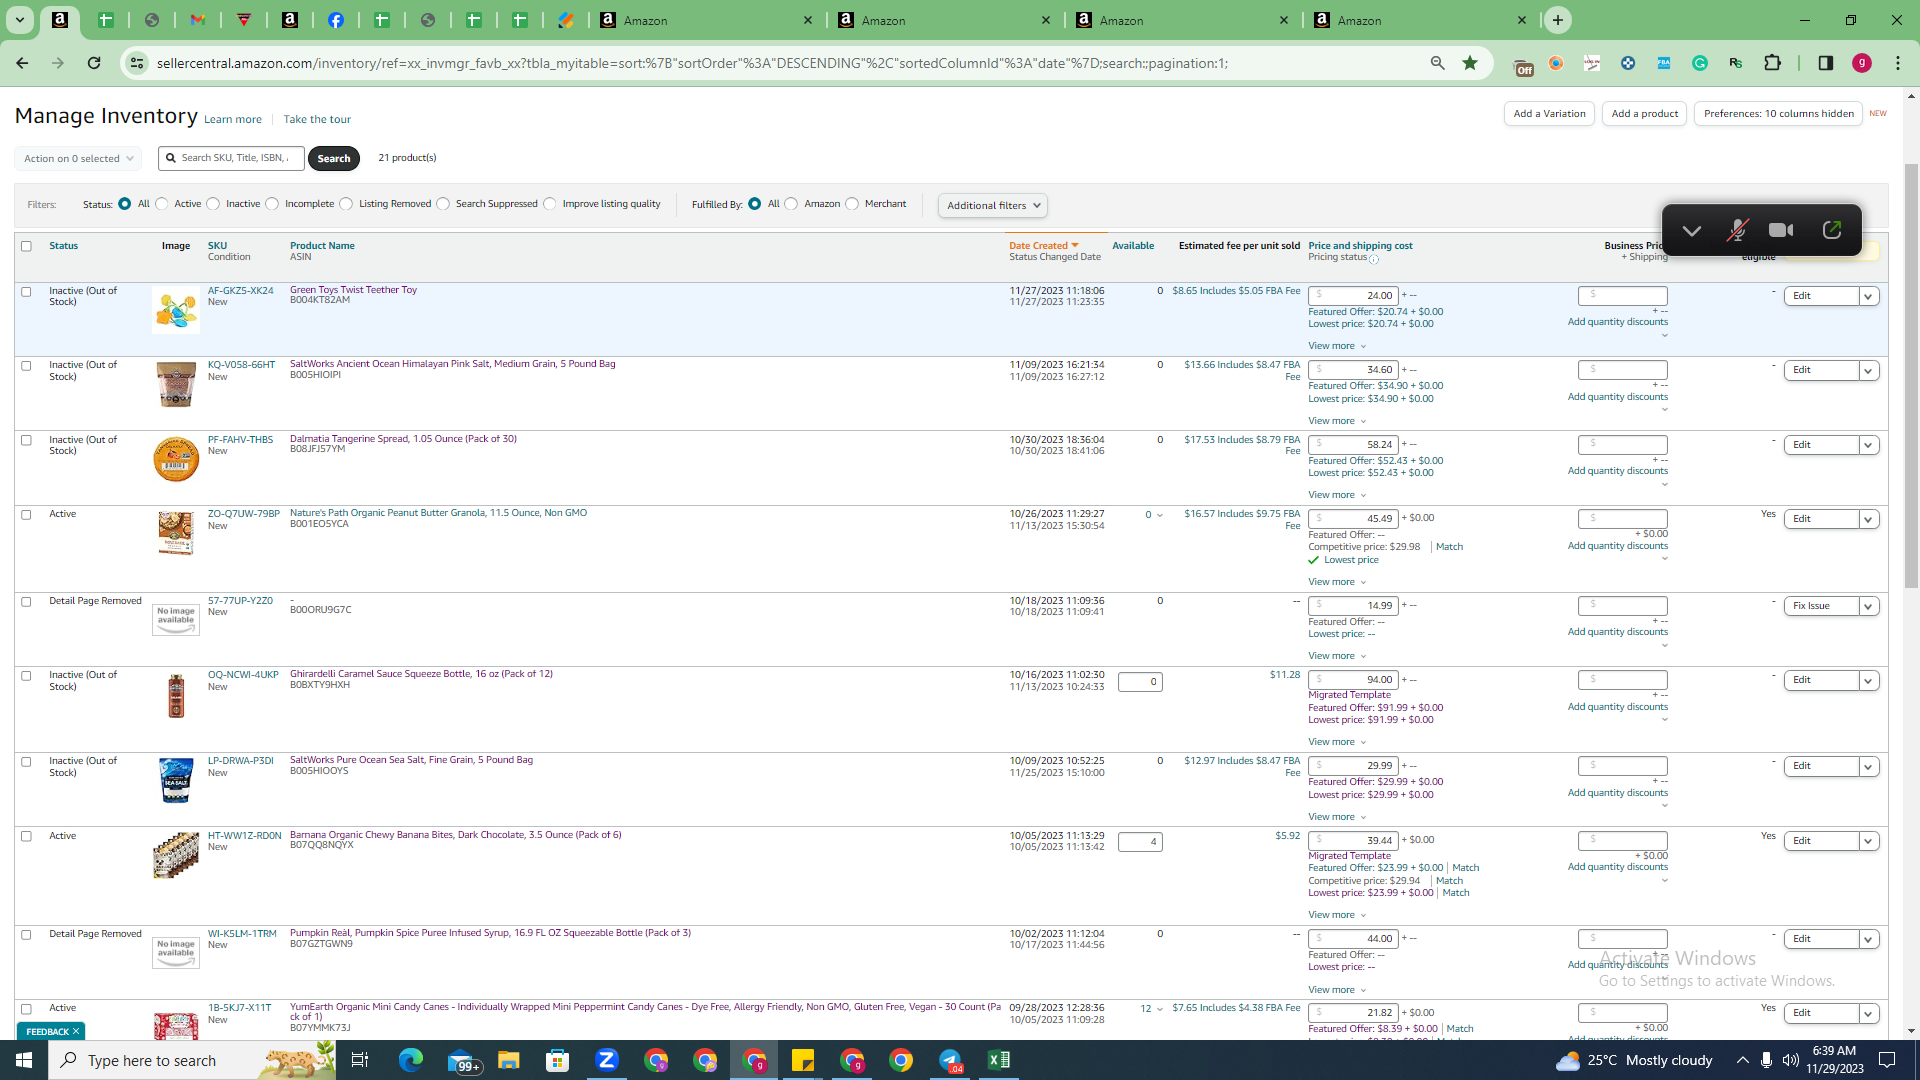The image size is (1920, 1080).
Task: Switch to the second Amazon browser tab
Action: (945, 20)
